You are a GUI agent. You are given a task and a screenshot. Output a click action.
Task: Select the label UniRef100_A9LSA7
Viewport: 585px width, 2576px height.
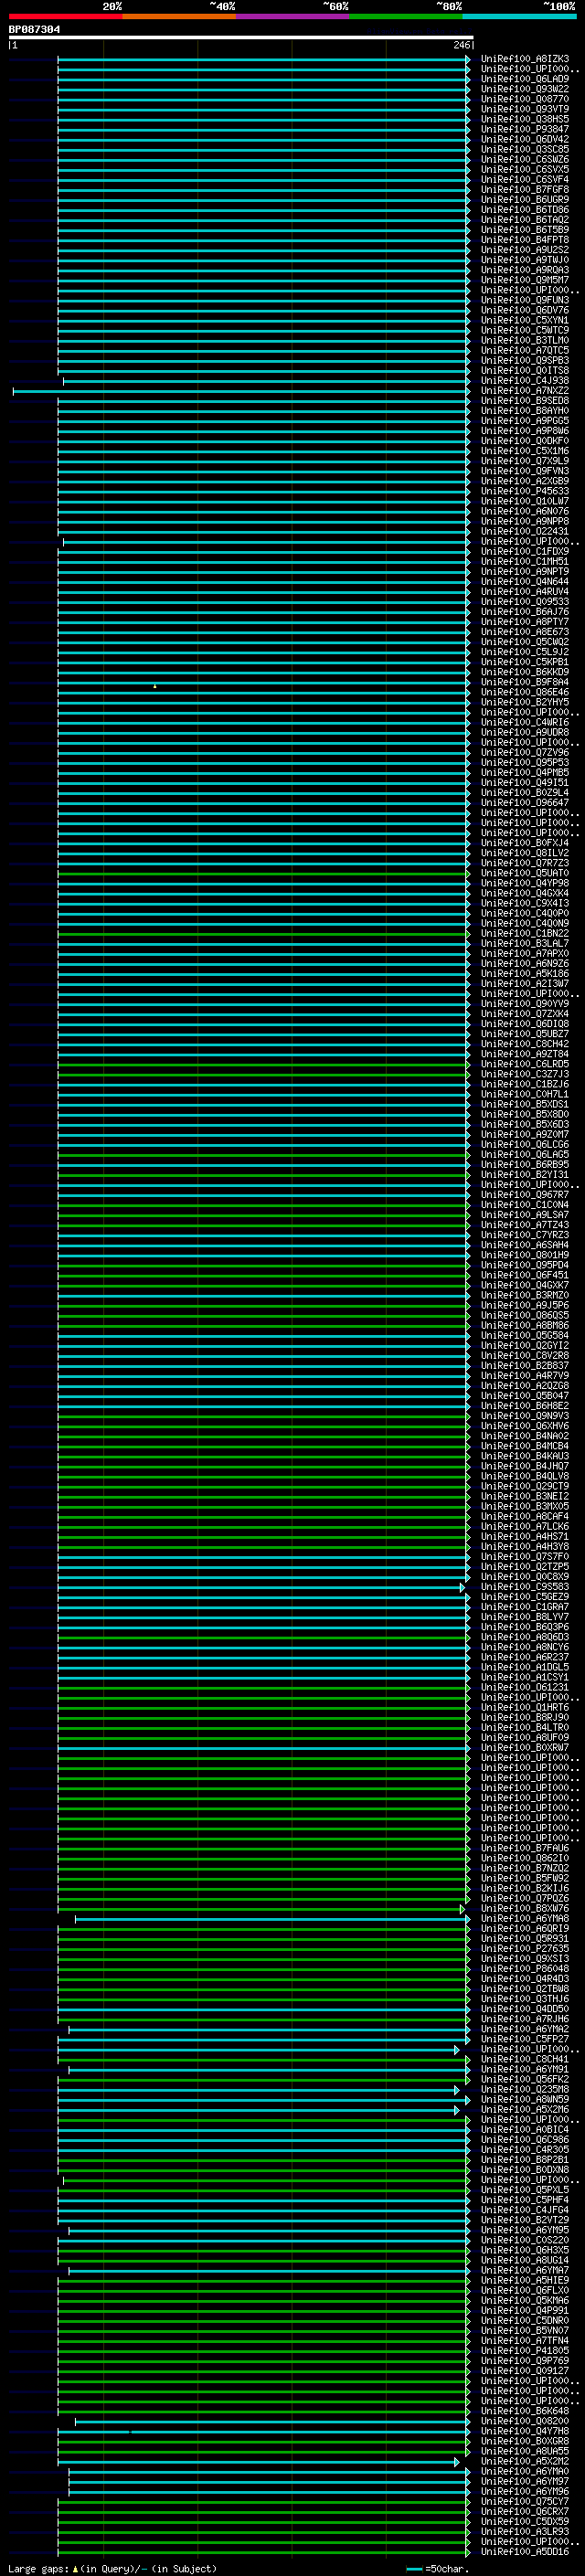525,1215
